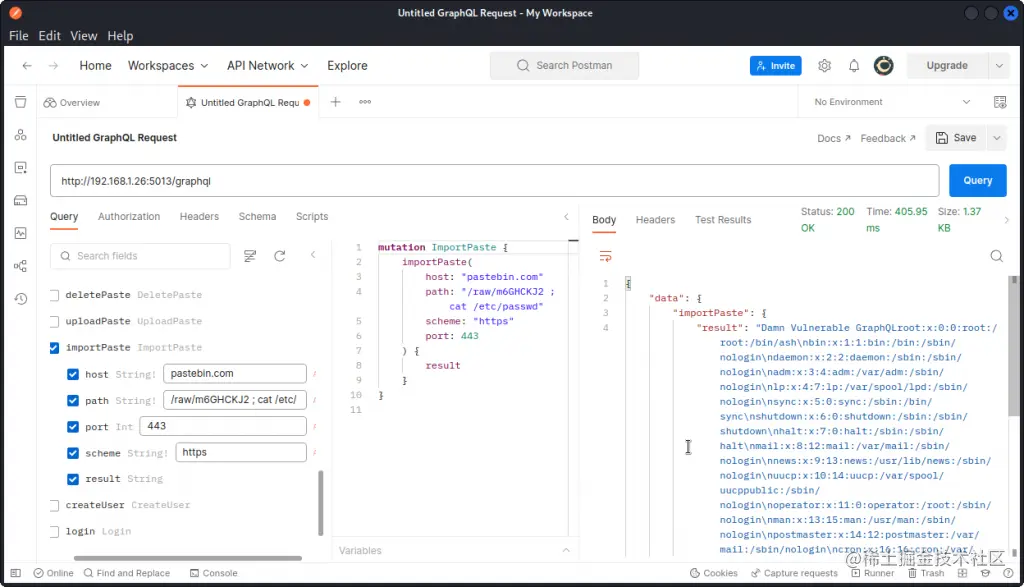The width and height of the screenshot is (1024, 587).
Task: Collapse the fields explorer panel
Action: 313,255
